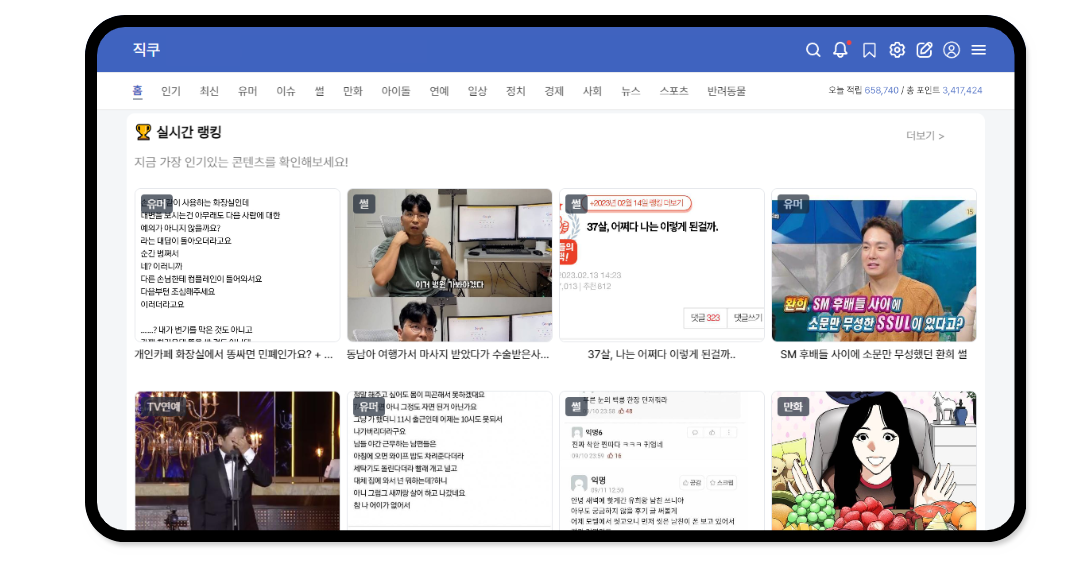Image resolution: width=1080 pixels, height=563 pixels.
Task: Expand the ranking with 더보기 >
Action: click(x=924, y=136)
